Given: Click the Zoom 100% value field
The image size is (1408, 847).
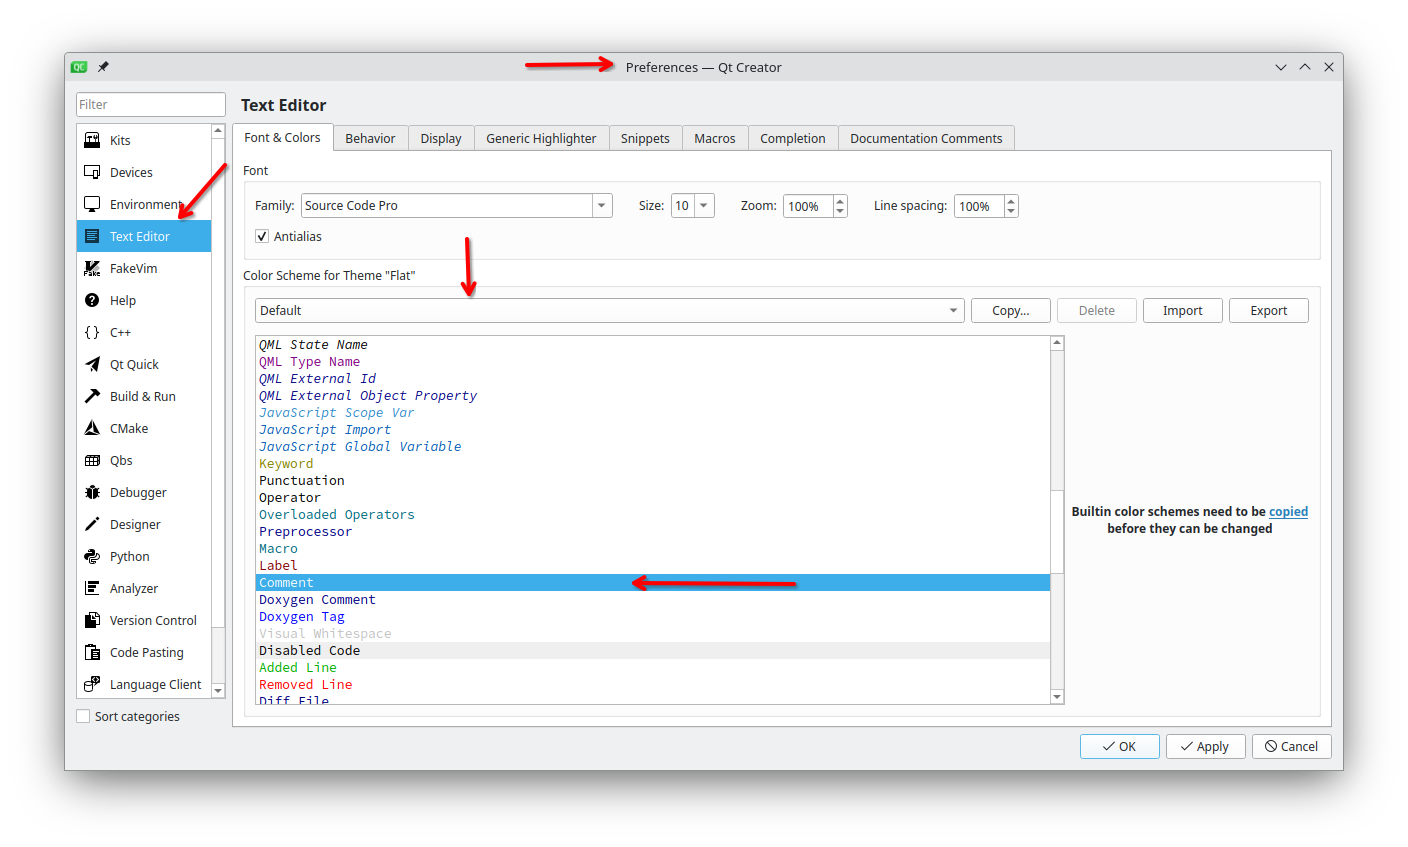Looking at the screenshot, I should coord(808,206).
